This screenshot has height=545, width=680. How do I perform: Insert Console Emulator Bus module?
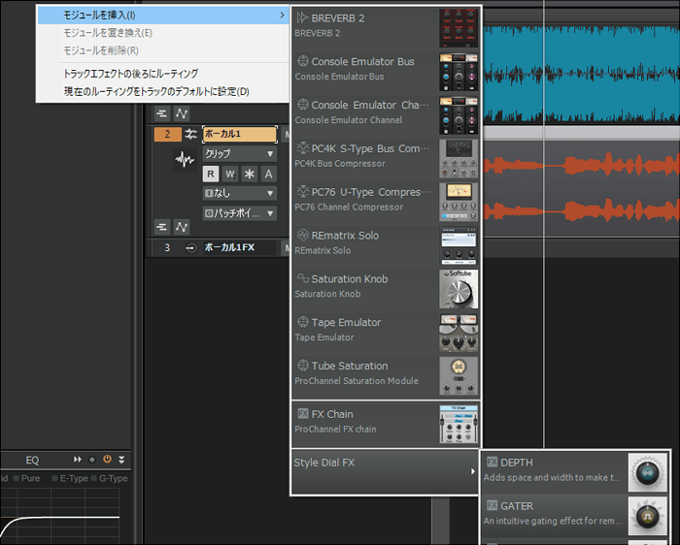point(386,72)
